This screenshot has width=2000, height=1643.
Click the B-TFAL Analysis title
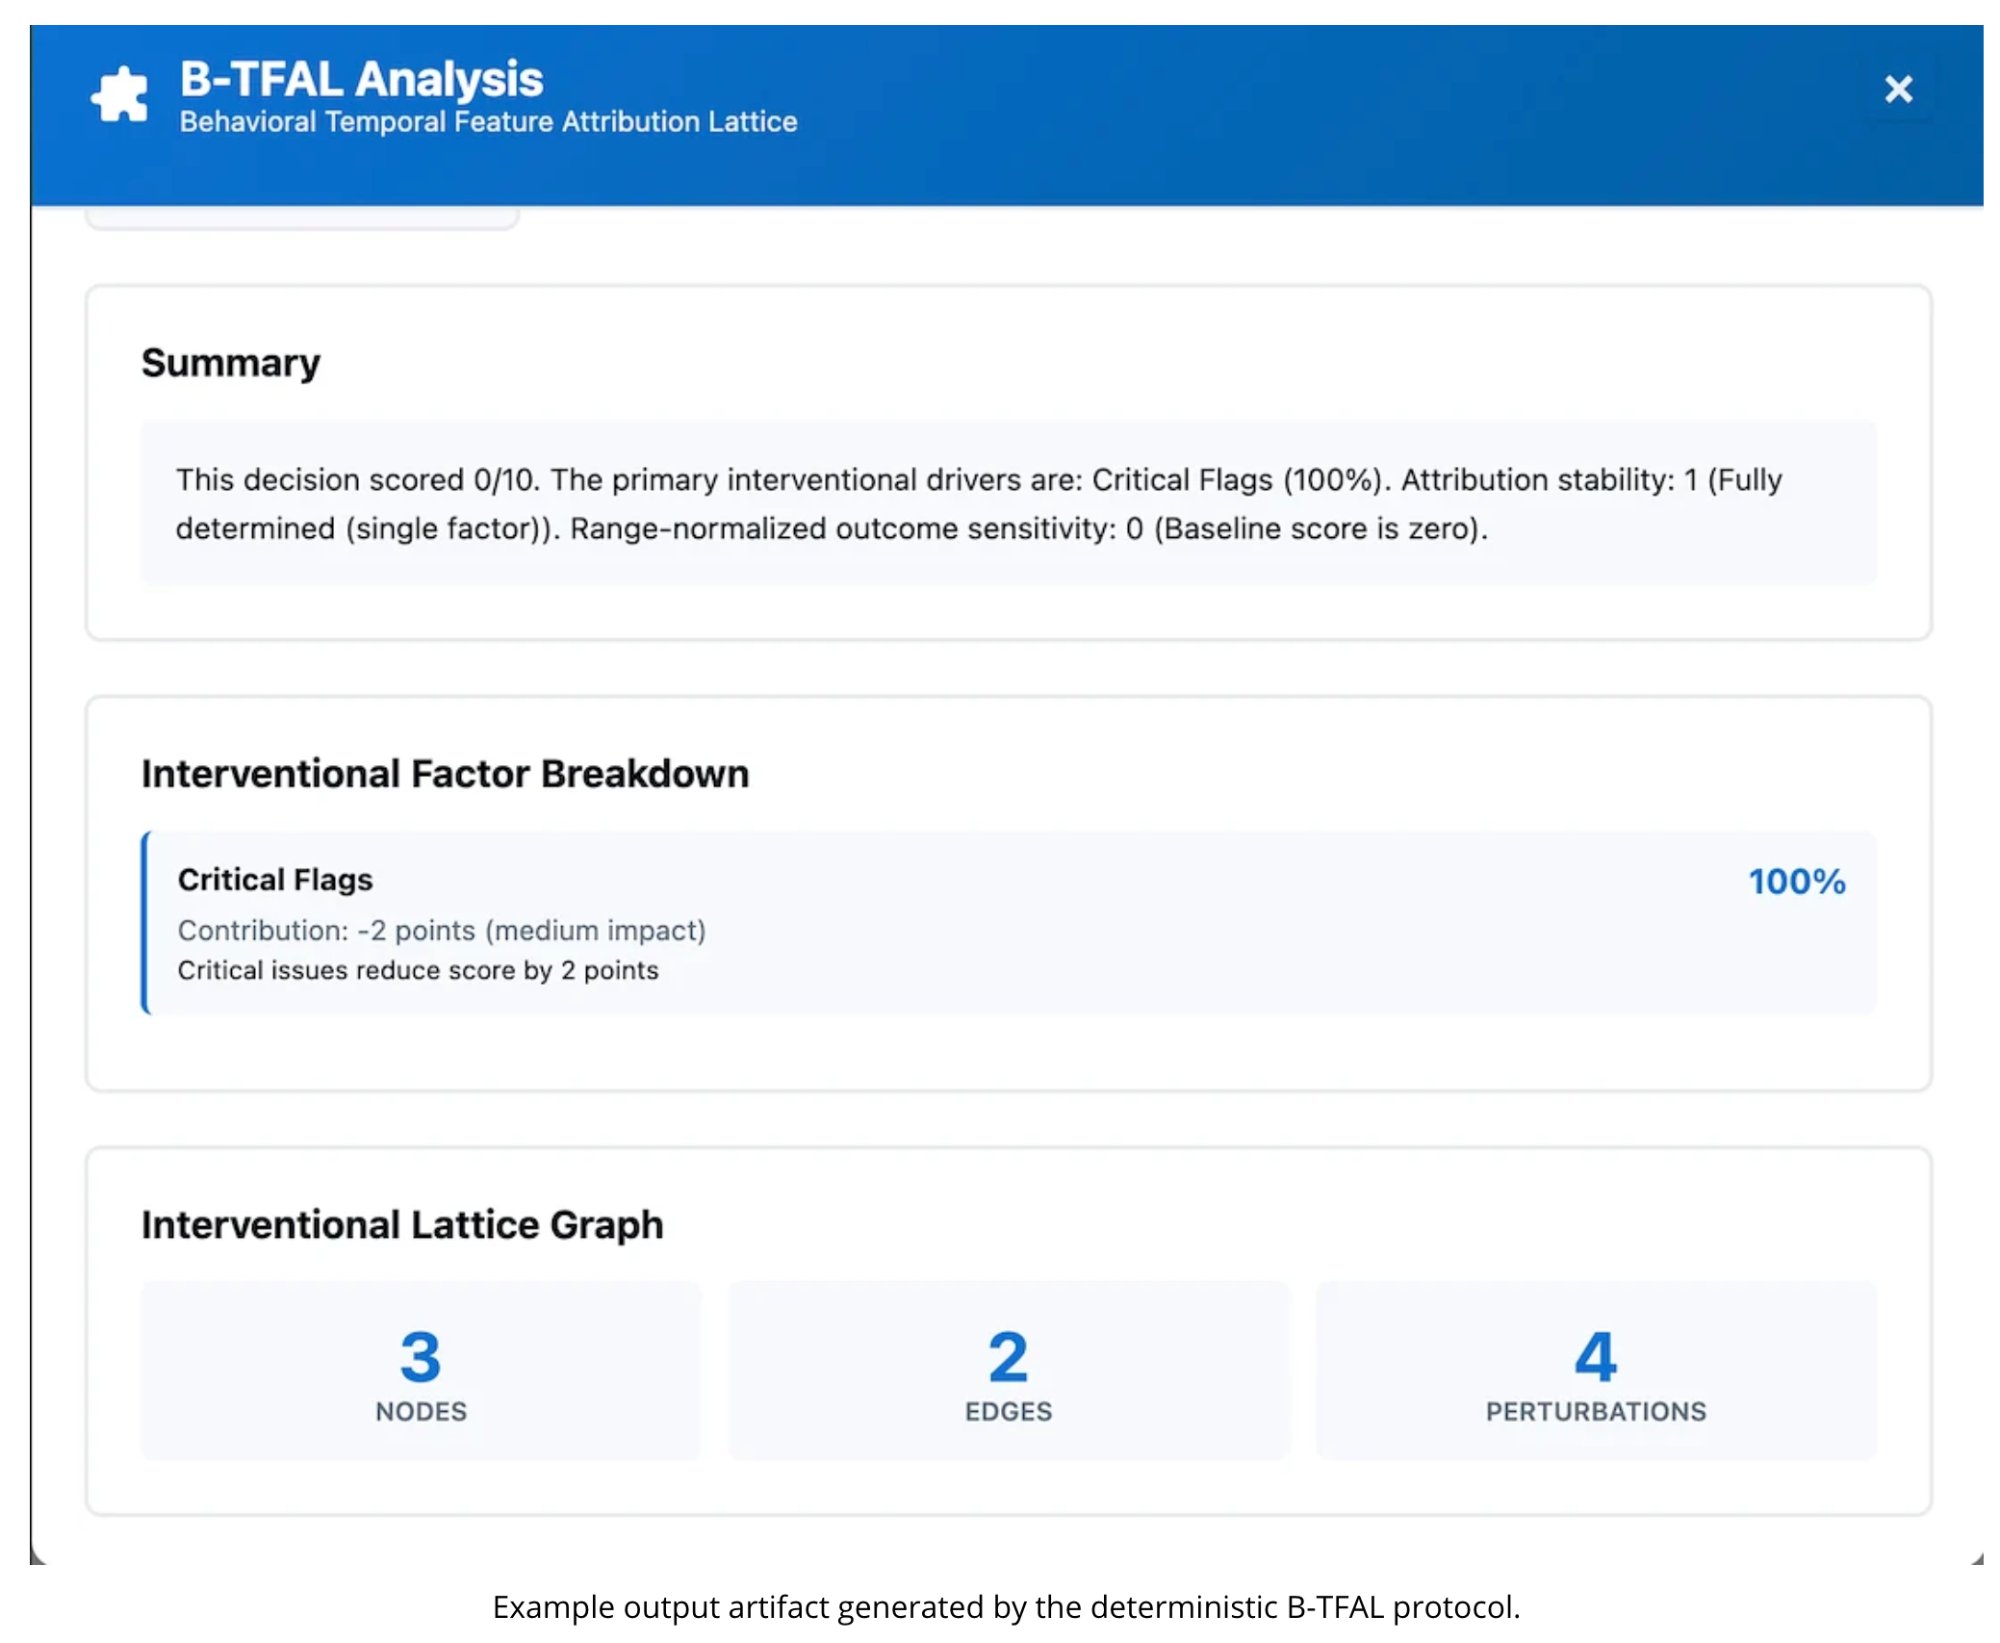point(361,79)
